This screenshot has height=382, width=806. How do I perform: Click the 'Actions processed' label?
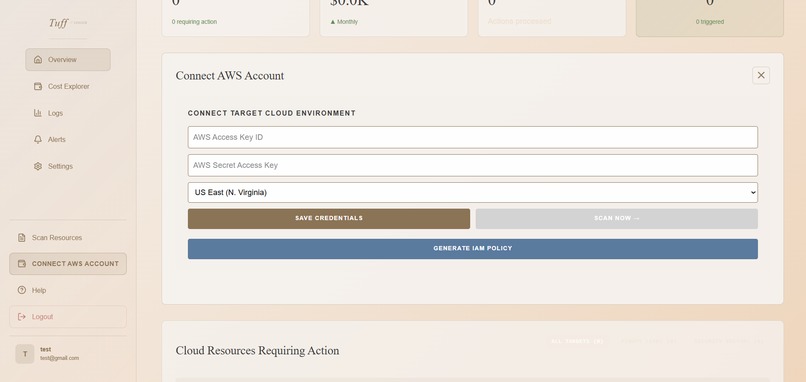(519, 21)
